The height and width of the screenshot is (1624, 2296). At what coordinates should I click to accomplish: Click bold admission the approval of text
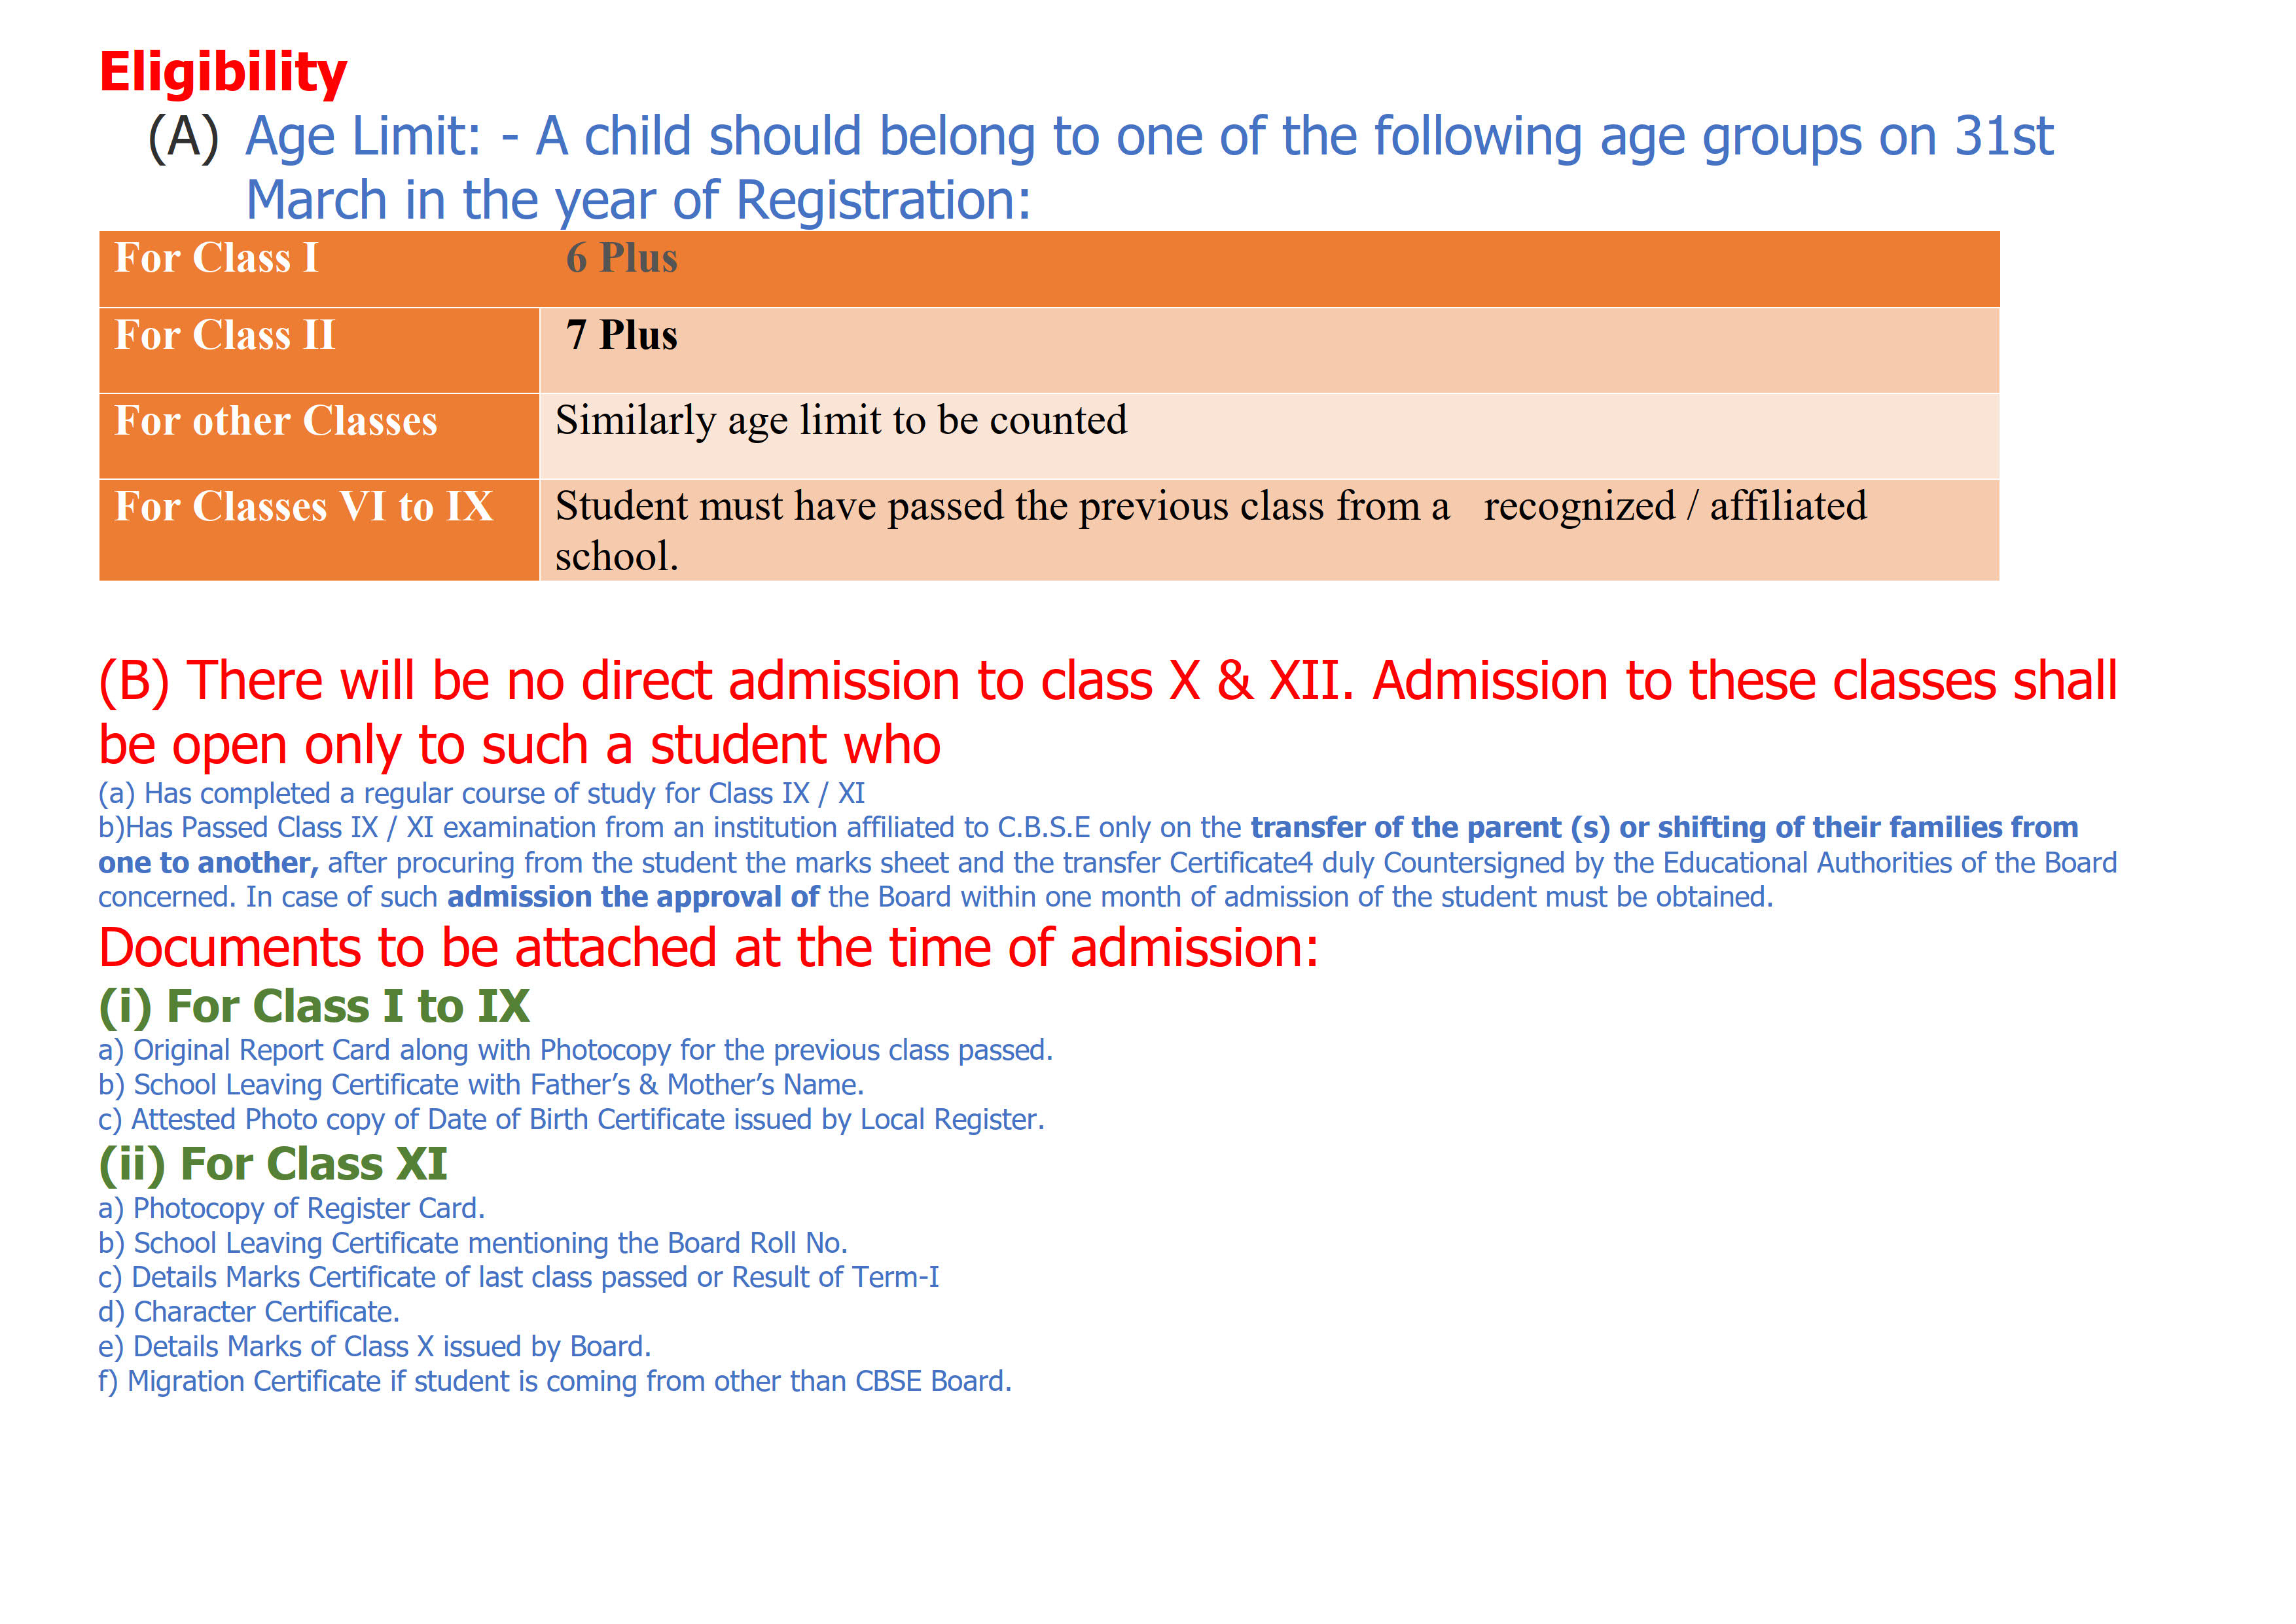coord(633,897)
